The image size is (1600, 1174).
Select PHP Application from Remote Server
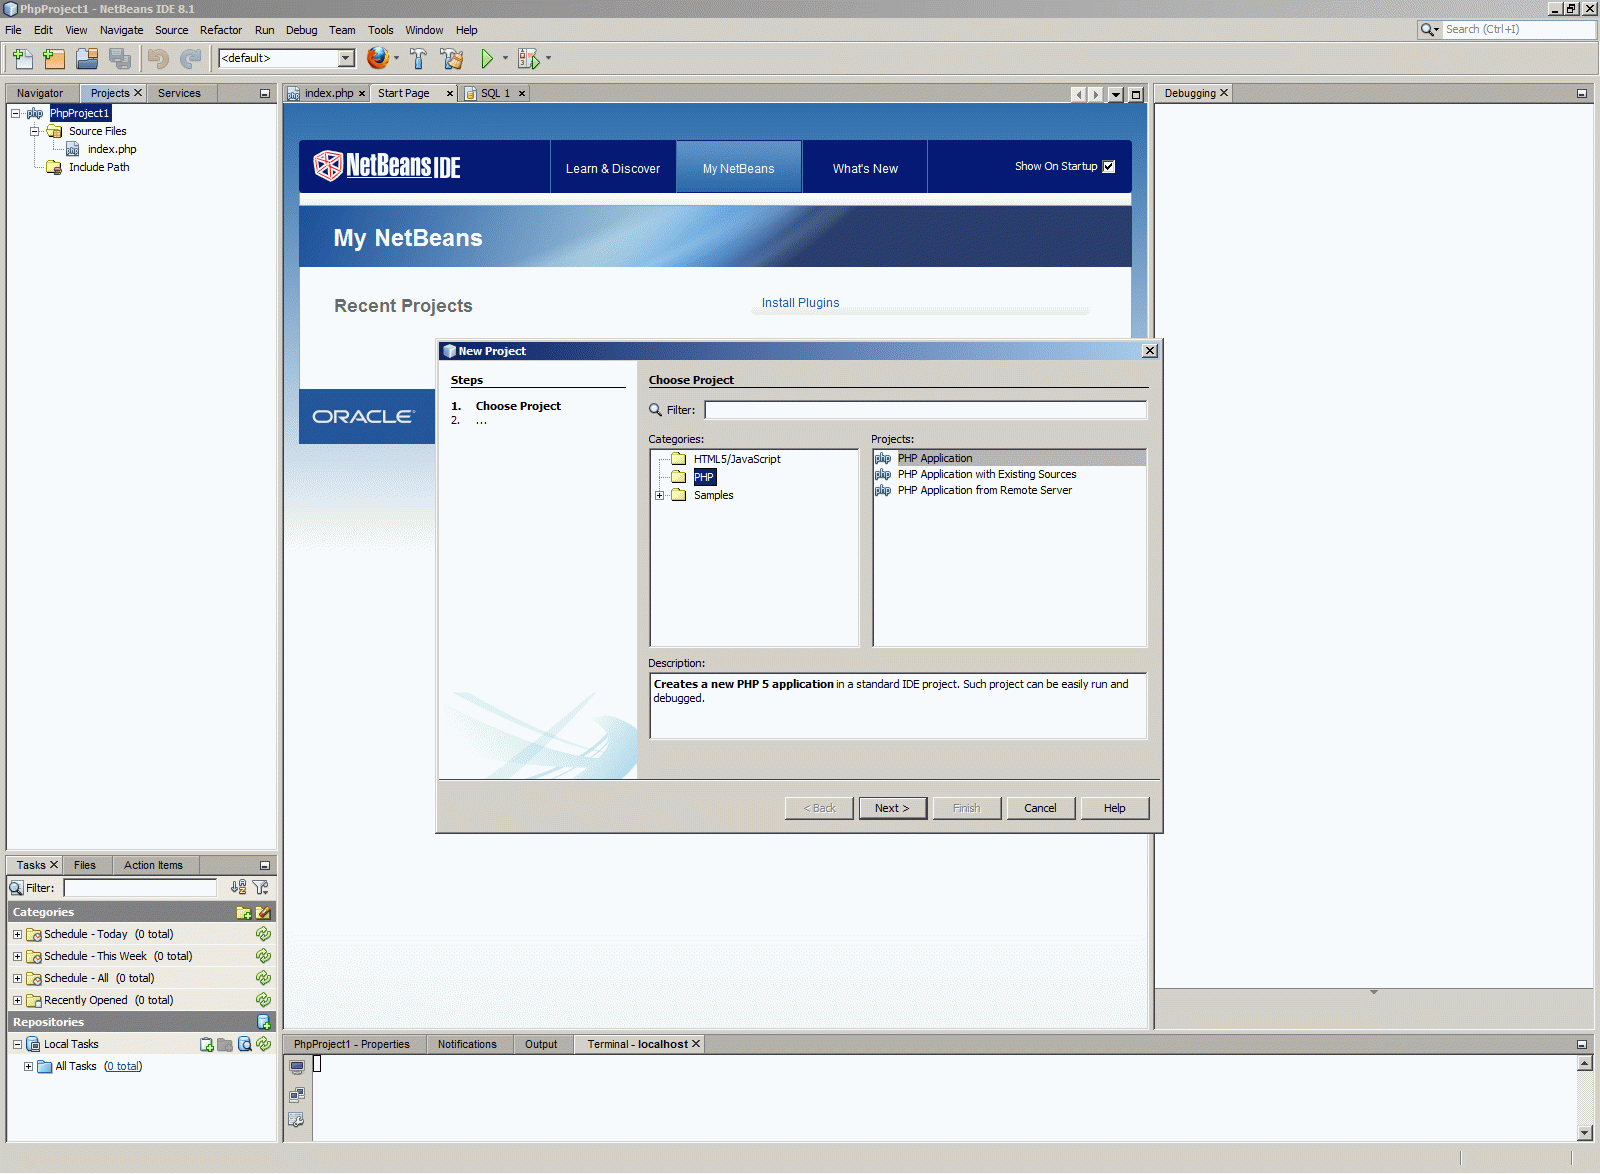click(984, 490)
